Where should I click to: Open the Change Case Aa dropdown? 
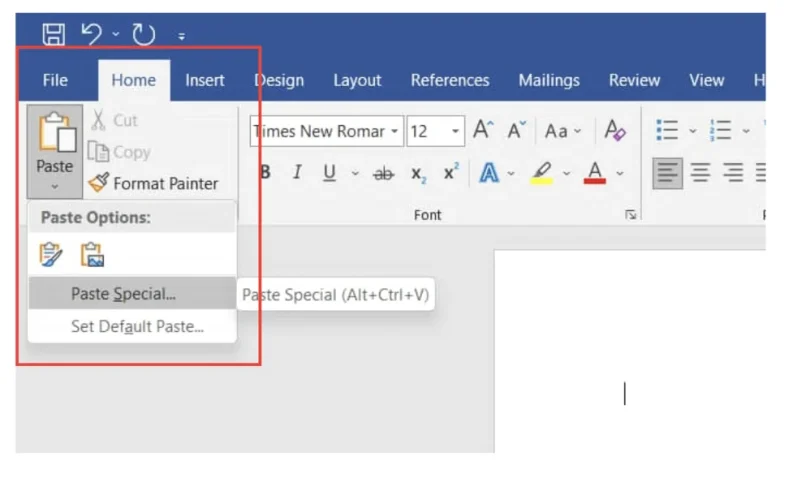point(562,132)
